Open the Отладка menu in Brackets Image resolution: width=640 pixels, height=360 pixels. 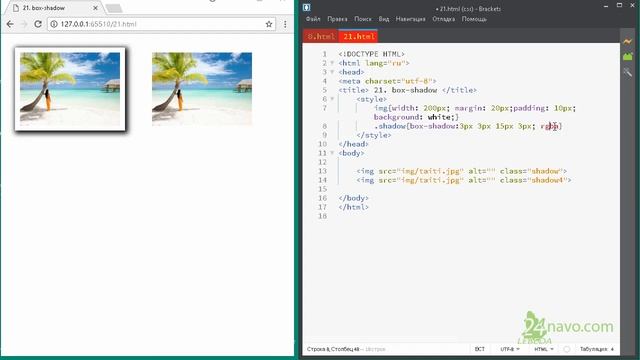tap(443, 19)
